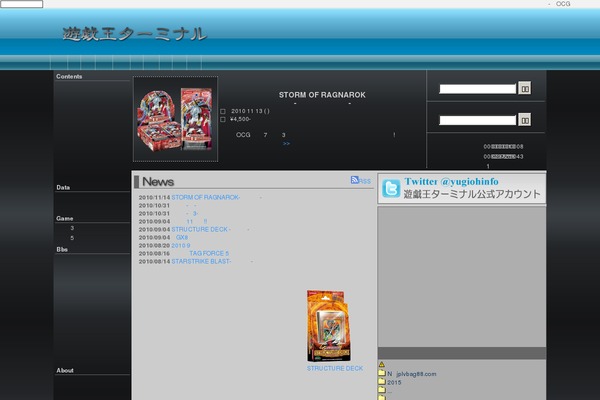Click the button beside the upper search field
Image resolution: width=600 pixels, height=400 pixels.
coord(525,88)
